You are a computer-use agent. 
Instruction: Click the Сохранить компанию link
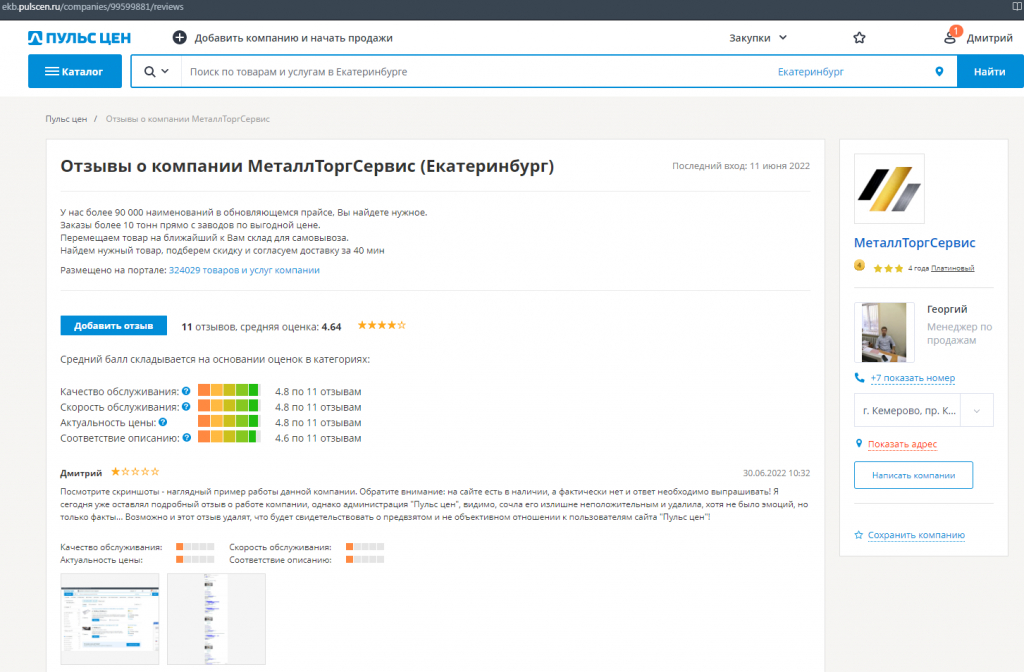[x=916, y=535]
